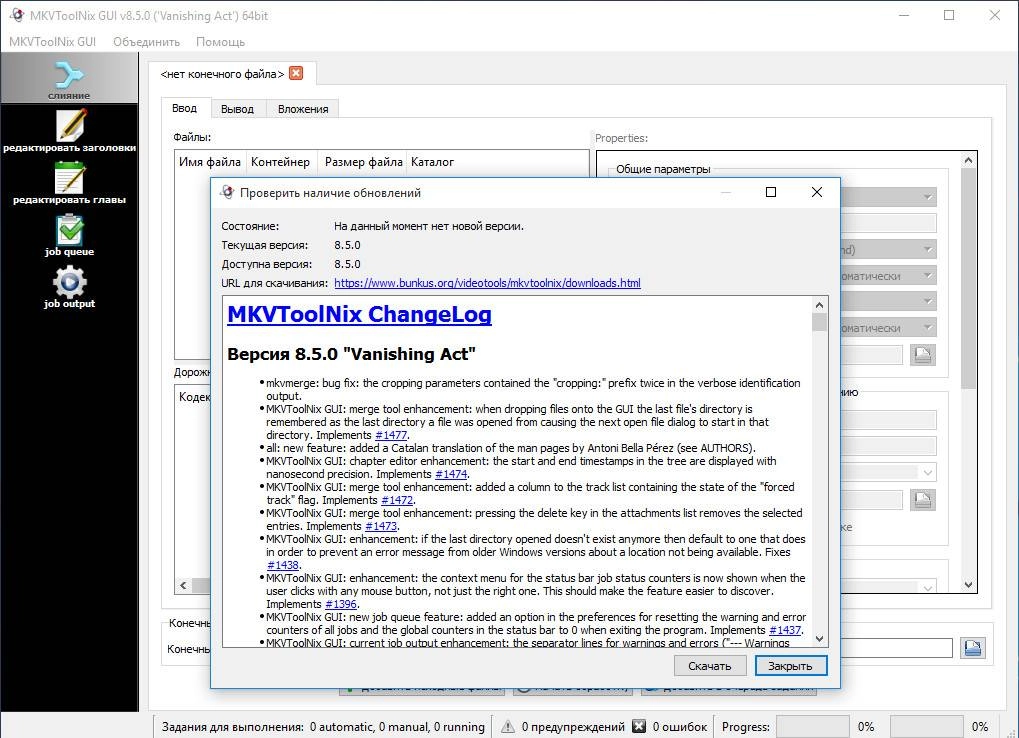
Task: Expand the dropdown ending with 'nd)'
Action: [927, 249]
